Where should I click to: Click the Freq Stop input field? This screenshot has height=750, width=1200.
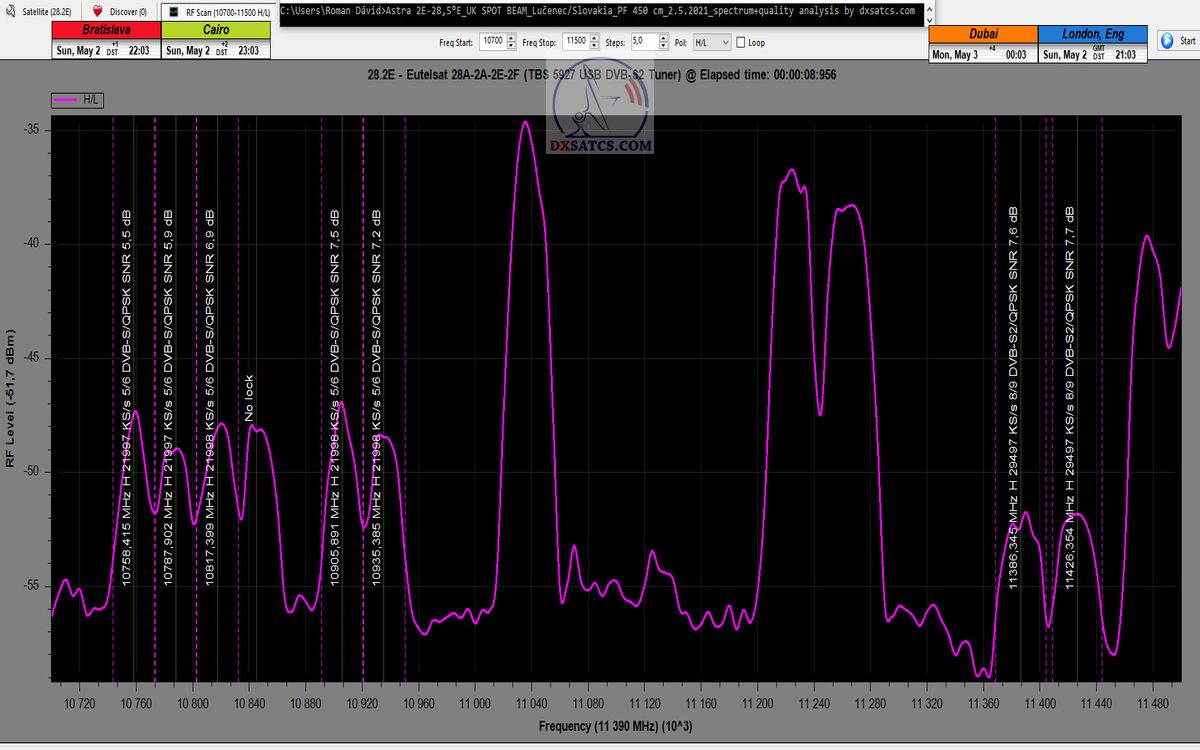[x=574, y=43]
